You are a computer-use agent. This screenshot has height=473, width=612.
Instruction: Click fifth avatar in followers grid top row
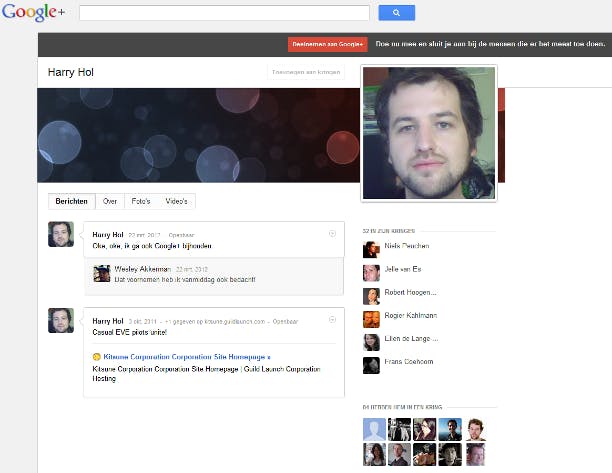tap(475, 429)
